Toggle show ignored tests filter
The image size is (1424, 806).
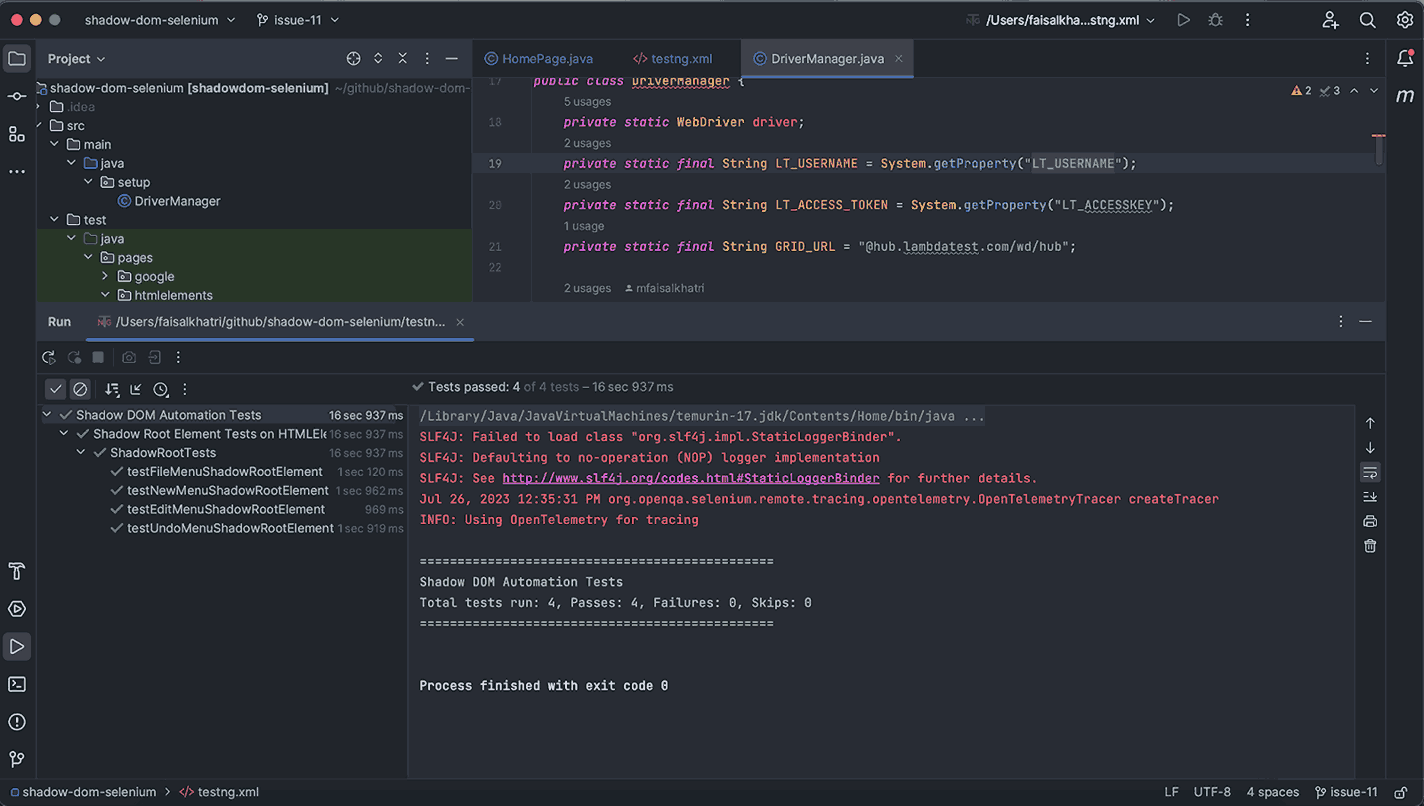click(80, 389)
